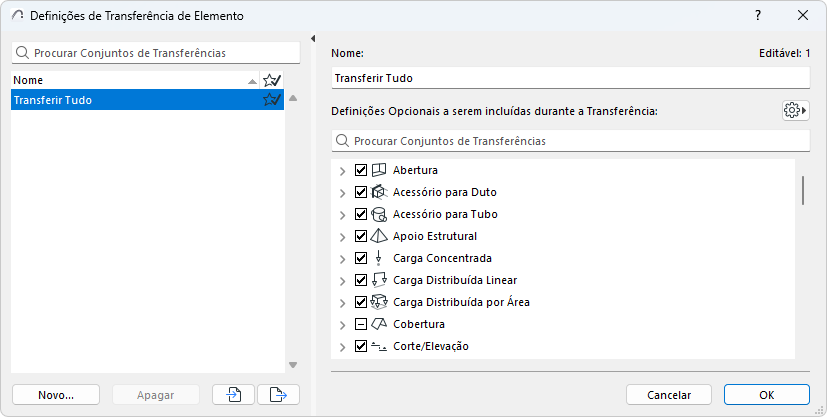
Task: Click the export transfer set icon button
Action: (x=278, y=395)
